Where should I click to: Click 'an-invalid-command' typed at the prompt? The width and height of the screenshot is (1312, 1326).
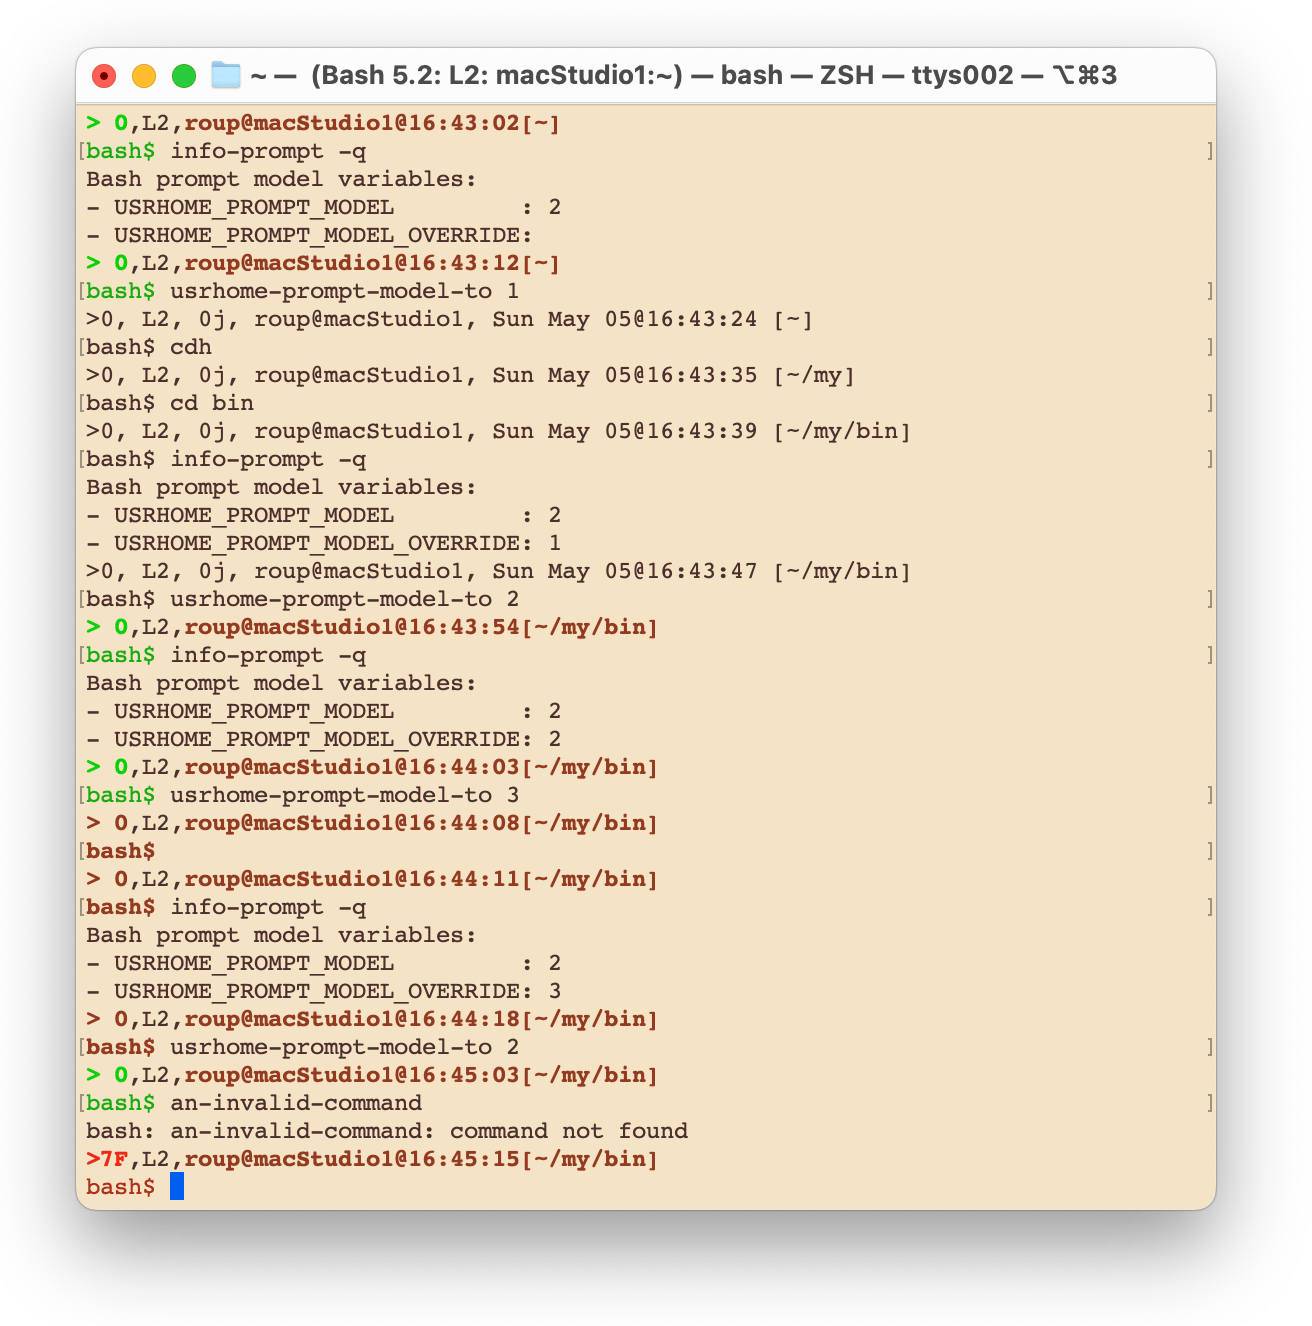pyautogui.click(x=296, y=1103)
